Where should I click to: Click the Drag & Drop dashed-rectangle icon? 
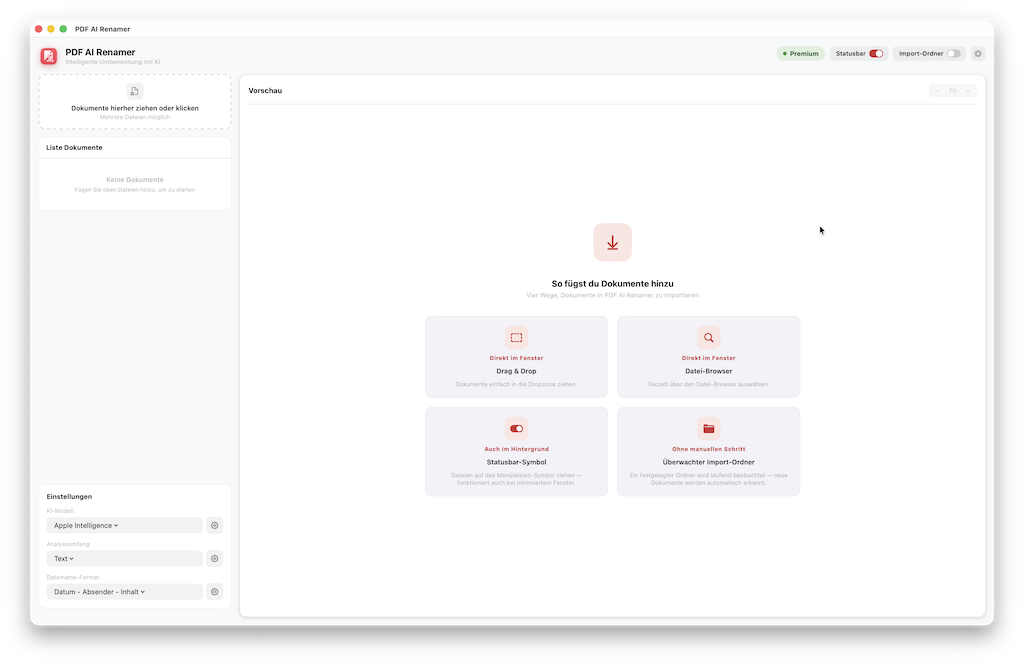pyautogui.click(x=517, y=338)
